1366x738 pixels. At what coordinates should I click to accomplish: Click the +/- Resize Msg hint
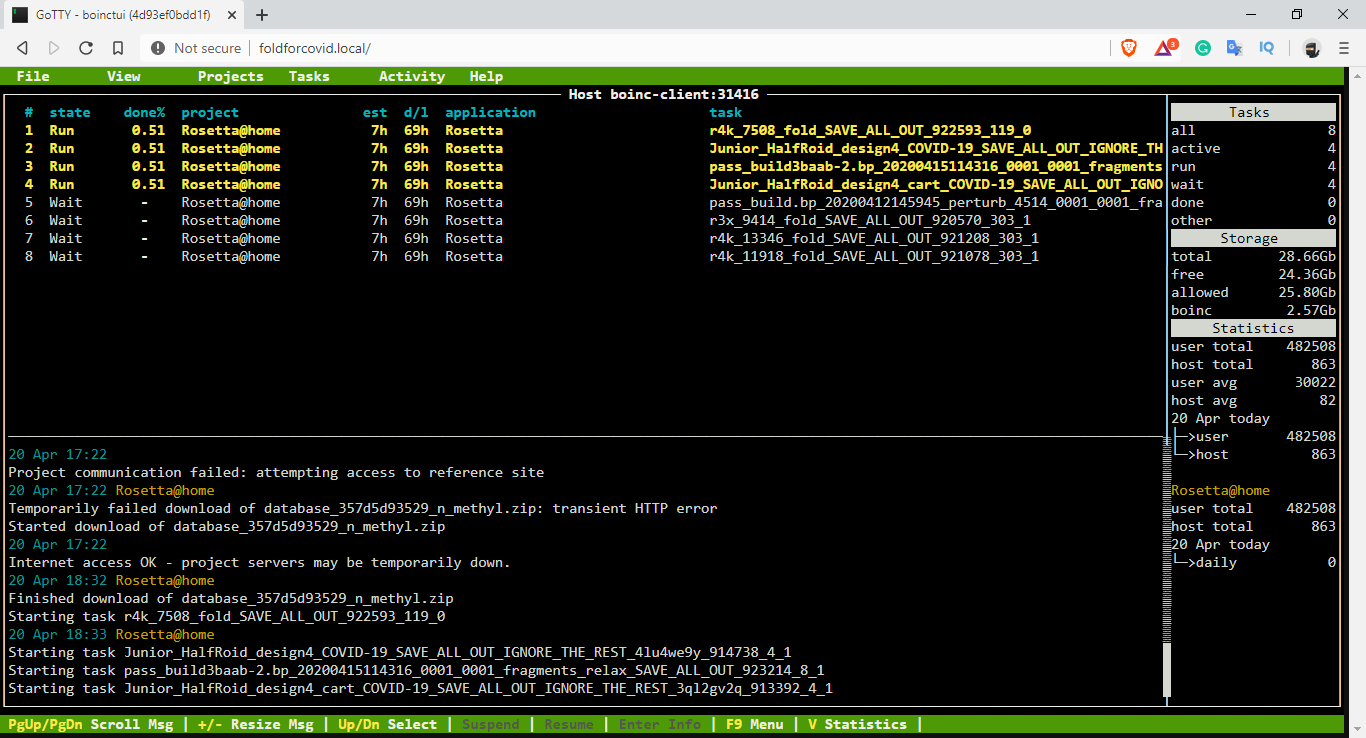point(255,724)
